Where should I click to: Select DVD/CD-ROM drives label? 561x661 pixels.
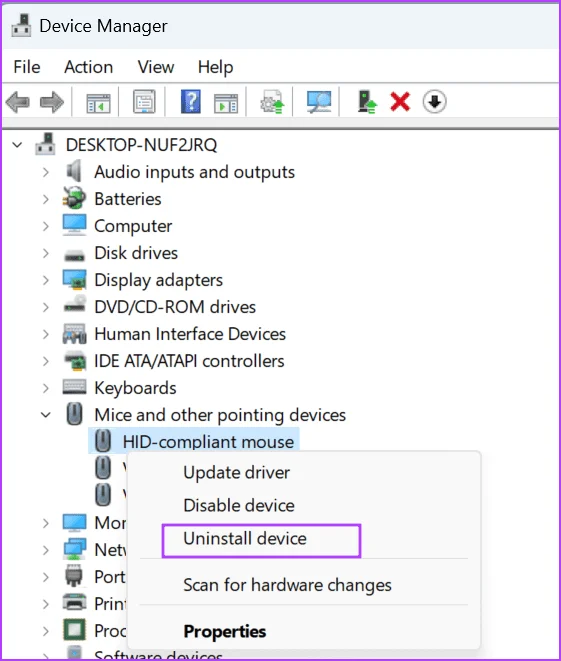[175, 307]
